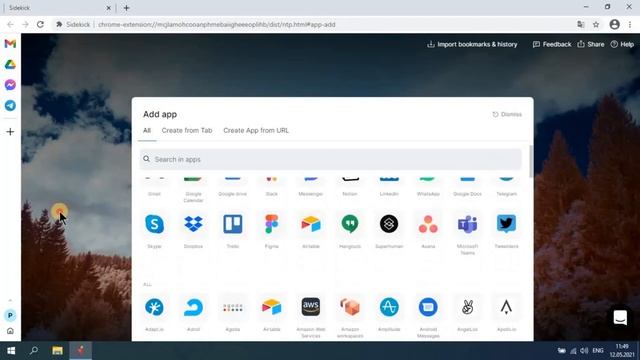Switch to Create App from URL tab
Screen dimensions: 640x360
(x=256, y=131)
